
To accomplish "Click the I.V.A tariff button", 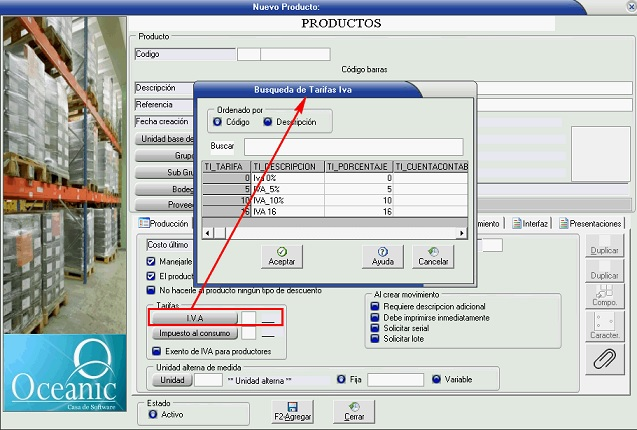I will 194,318.
